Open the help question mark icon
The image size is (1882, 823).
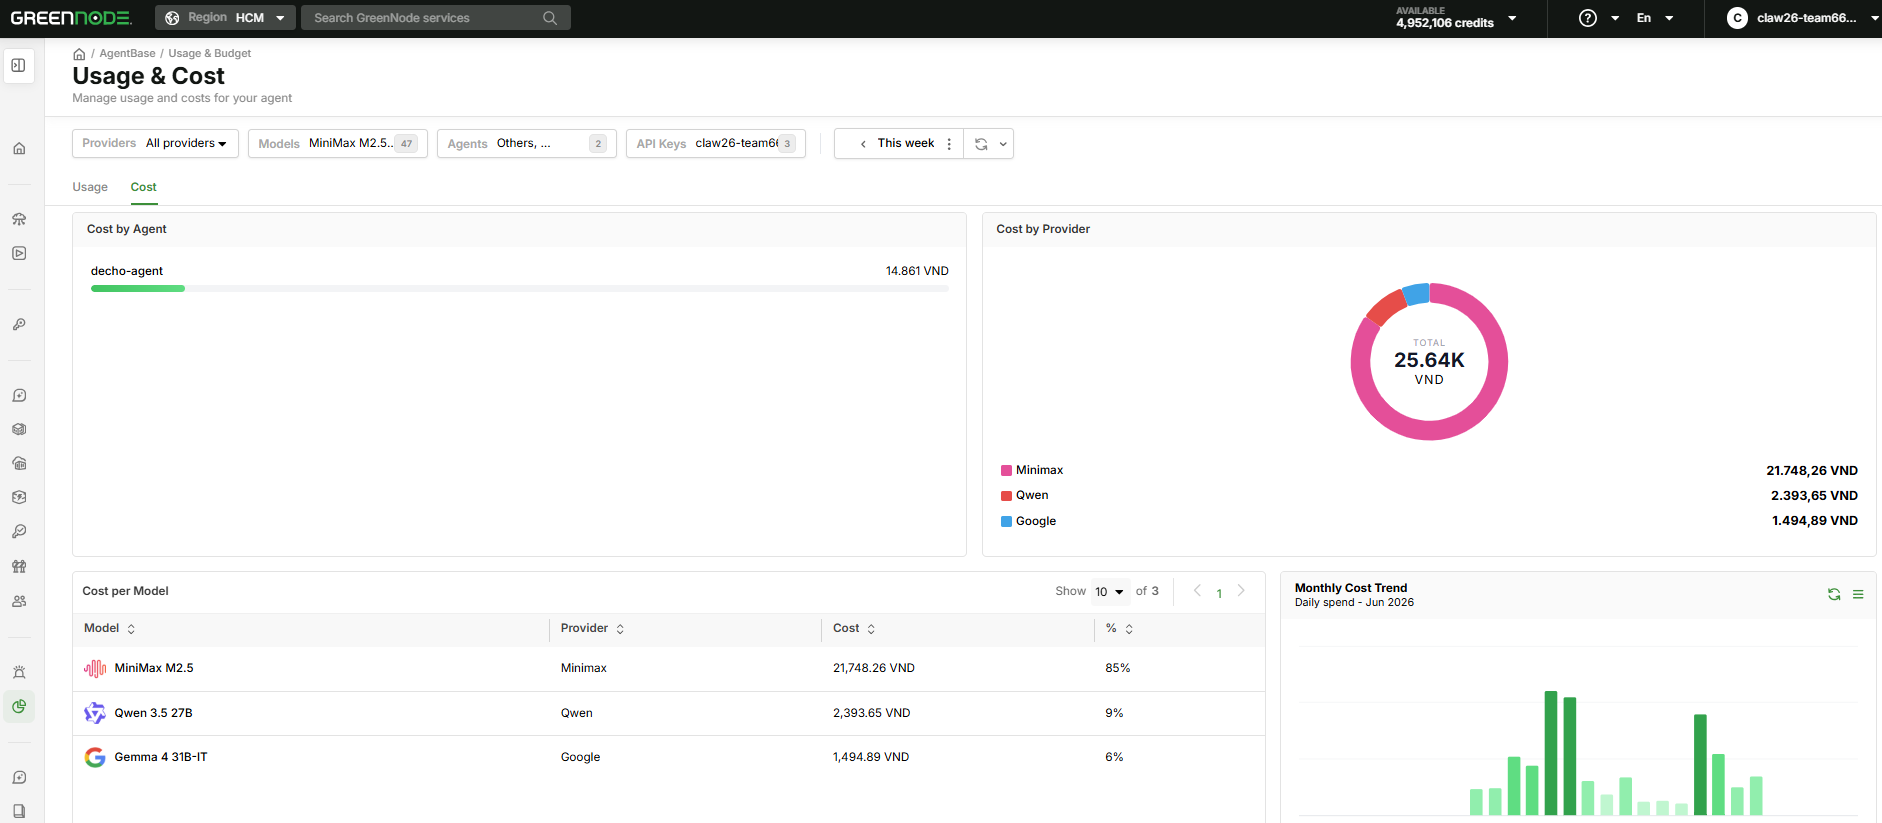[x=1588, y=18]
